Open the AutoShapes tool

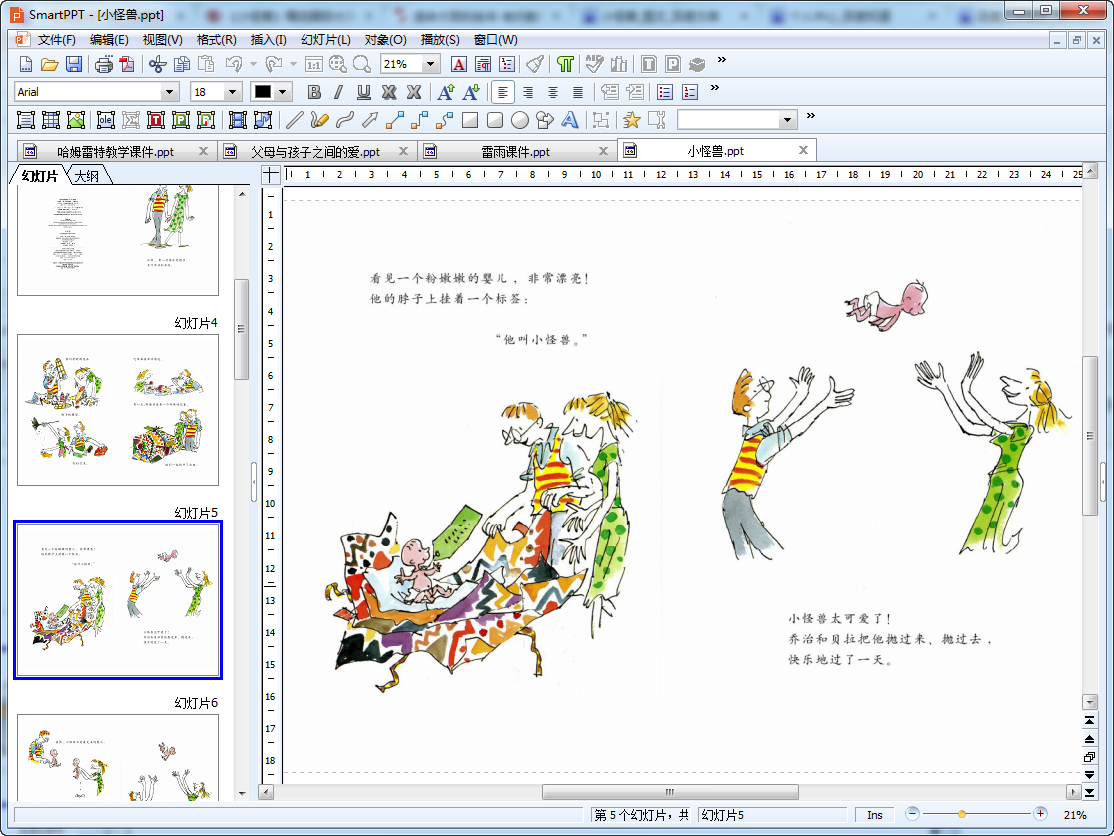click(545, 120)
